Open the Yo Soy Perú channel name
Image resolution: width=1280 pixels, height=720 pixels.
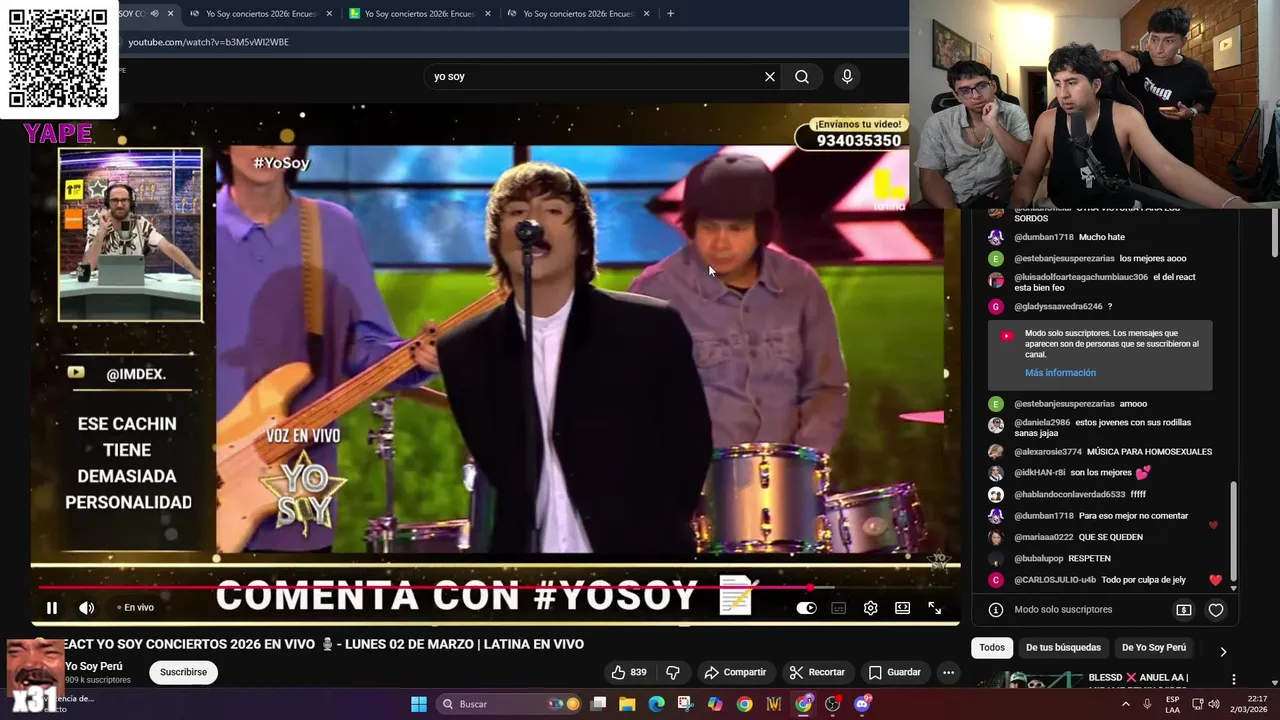pos(94,666)
